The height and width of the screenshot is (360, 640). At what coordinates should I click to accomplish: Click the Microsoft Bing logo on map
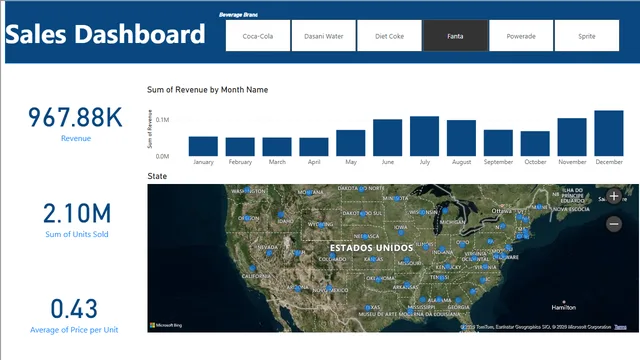click(166, 325)
